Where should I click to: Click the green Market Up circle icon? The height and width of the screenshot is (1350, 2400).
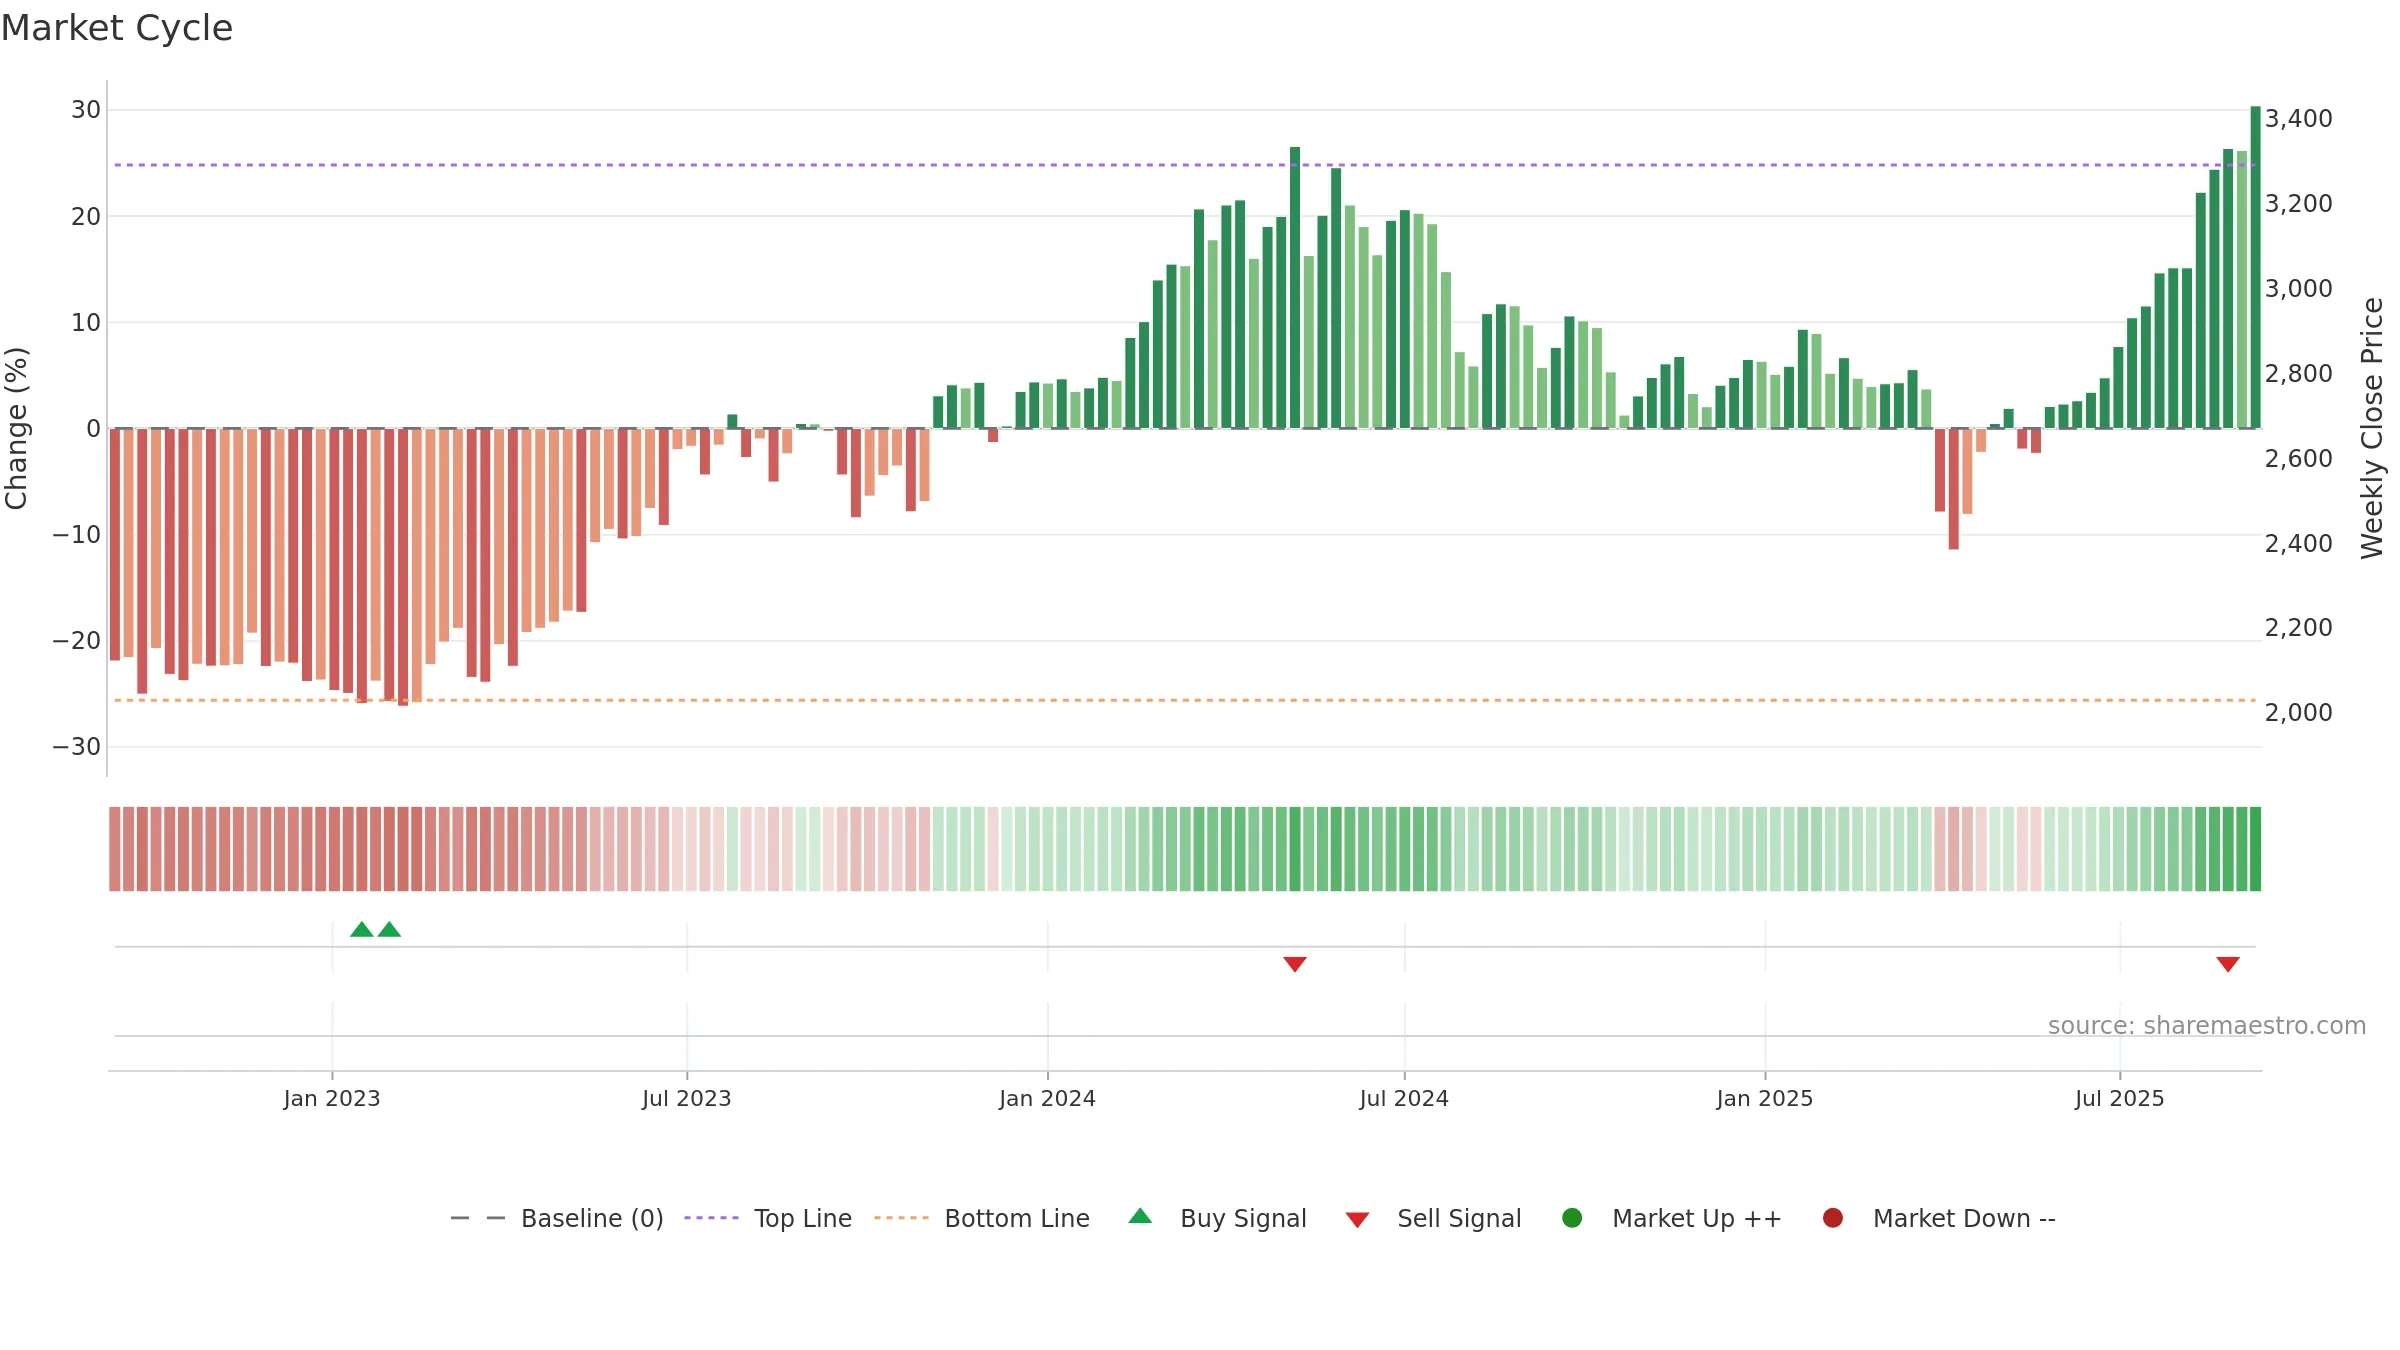(x=1572, y=1218)
